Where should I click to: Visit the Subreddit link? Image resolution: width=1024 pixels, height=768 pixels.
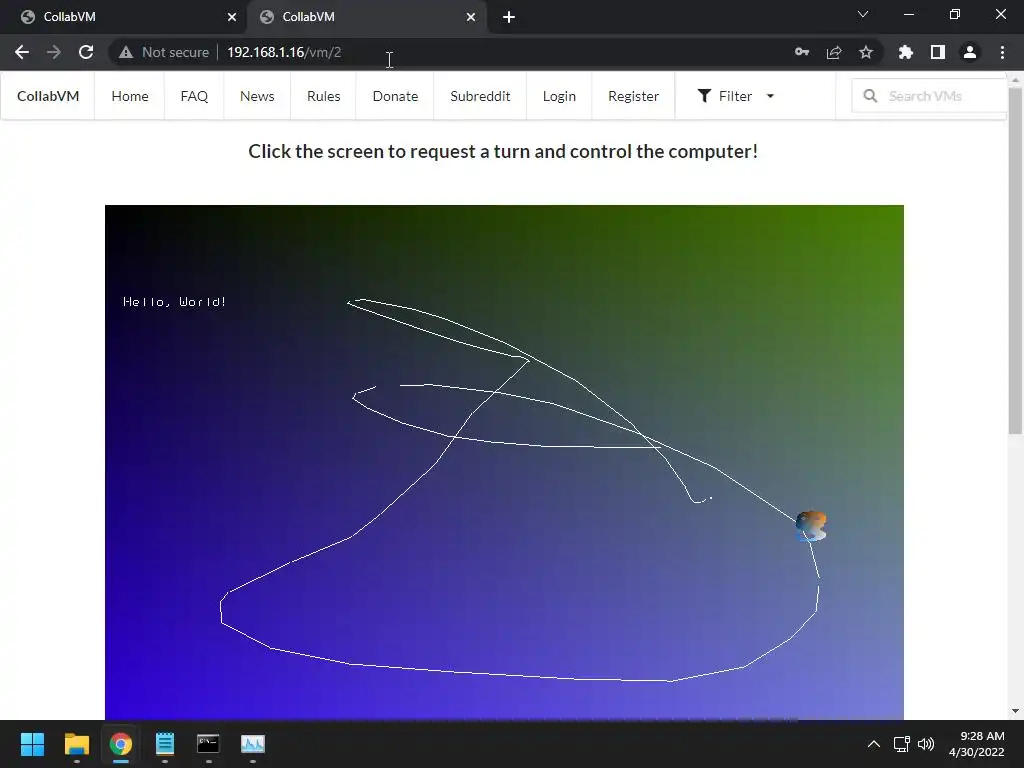point(480,96)
